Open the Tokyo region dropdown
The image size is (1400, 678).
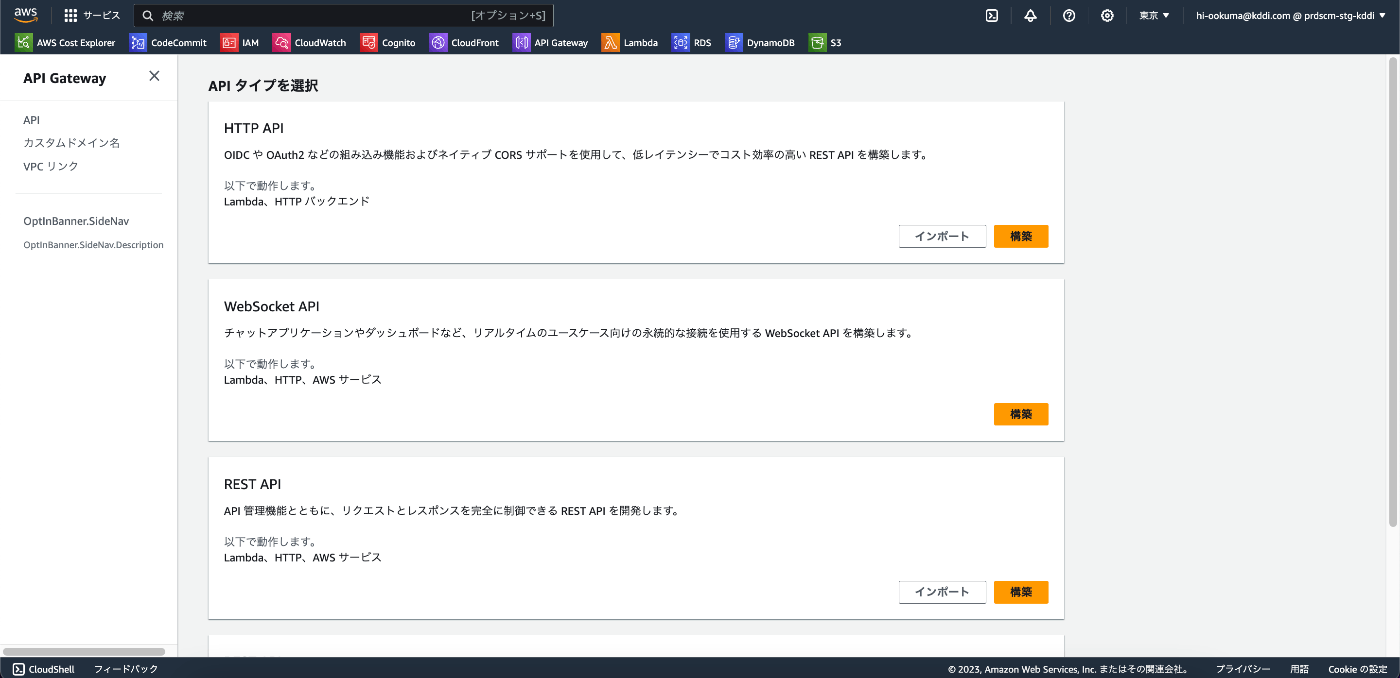coord(1154,15)
